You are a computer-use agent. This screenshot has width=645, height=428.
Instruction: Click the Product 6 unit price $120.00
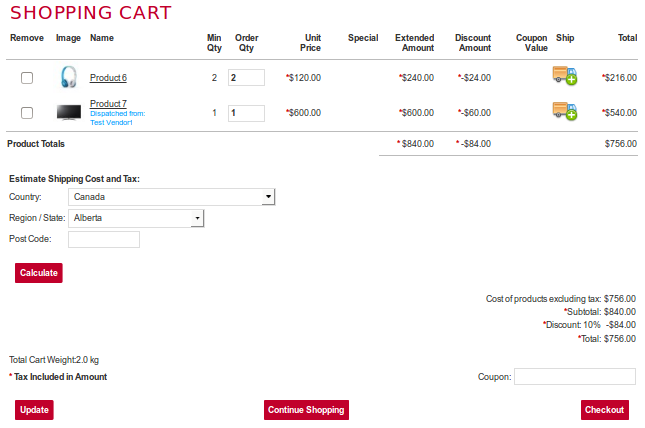click(304, 78)
